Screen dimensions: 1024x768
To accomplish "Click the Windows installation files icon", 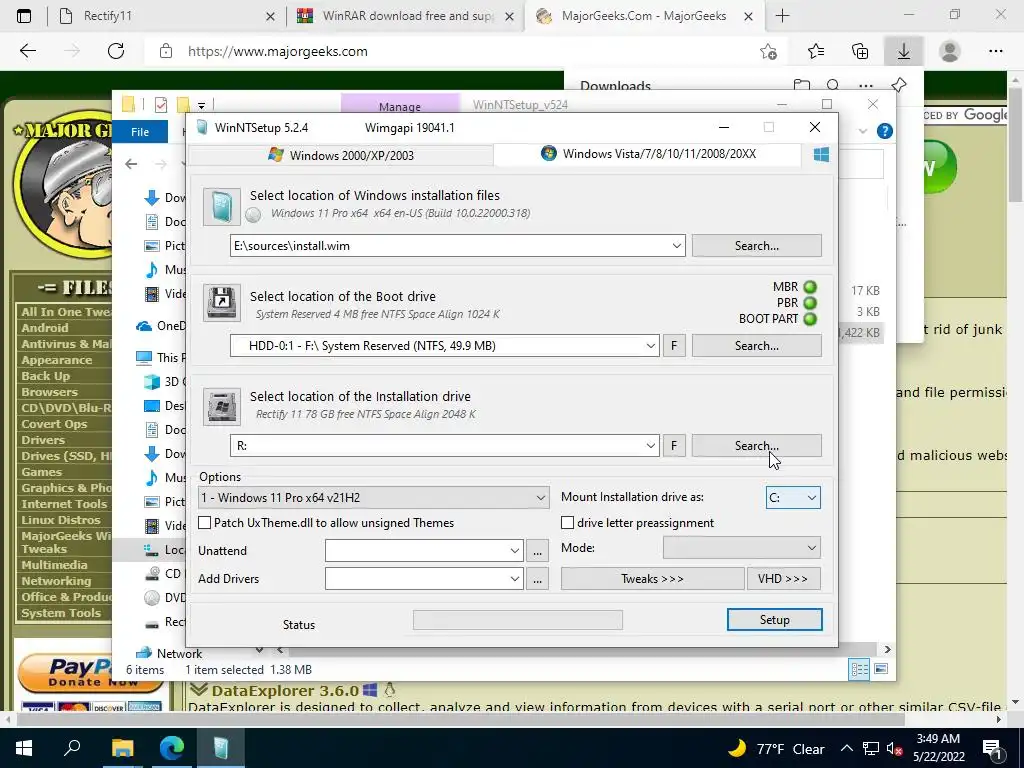I will [221, 207].
